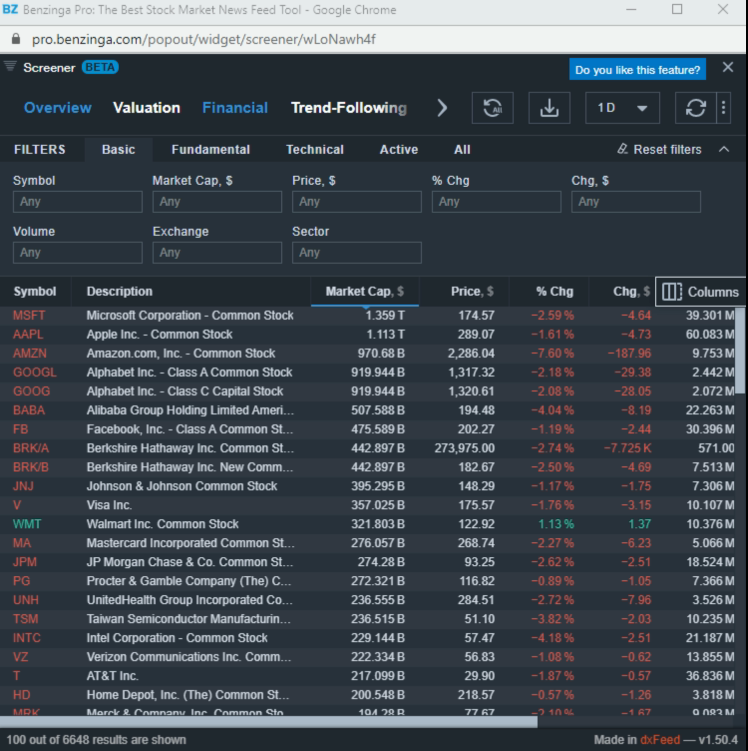Sort by Chg, $ column header
Image resolution: width=748 pixels, height=751 pixels.
pyautogui.click(x=622, y=291)
